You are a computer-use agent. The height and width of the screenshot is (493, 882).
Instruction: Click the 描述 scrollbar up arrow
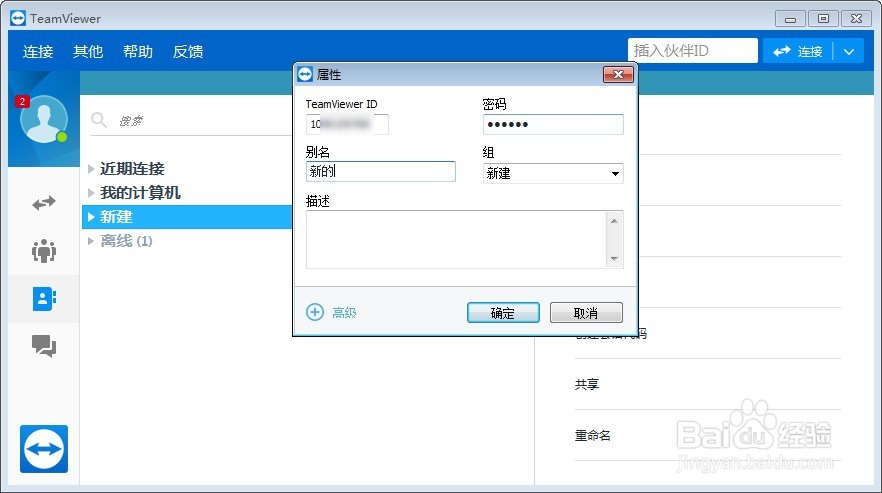click(614, 221)
